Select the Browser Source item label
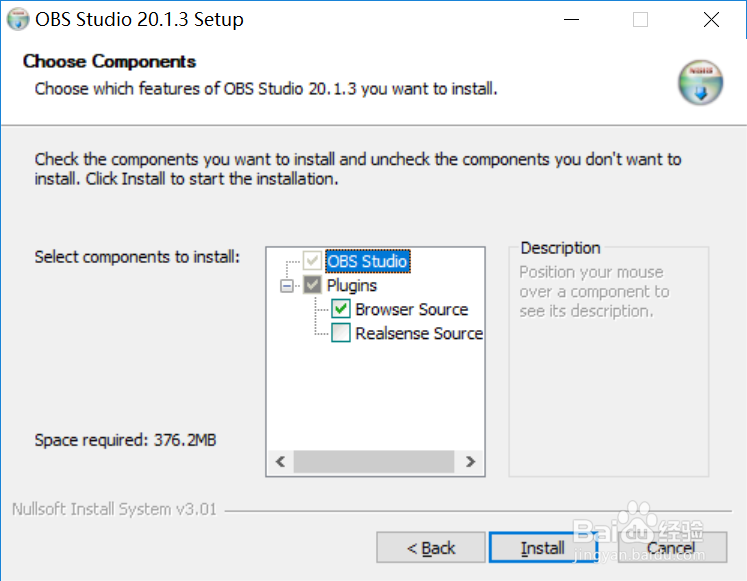This screenshot has width=747, height=581. pyautogui.click(x=411, y=310)
